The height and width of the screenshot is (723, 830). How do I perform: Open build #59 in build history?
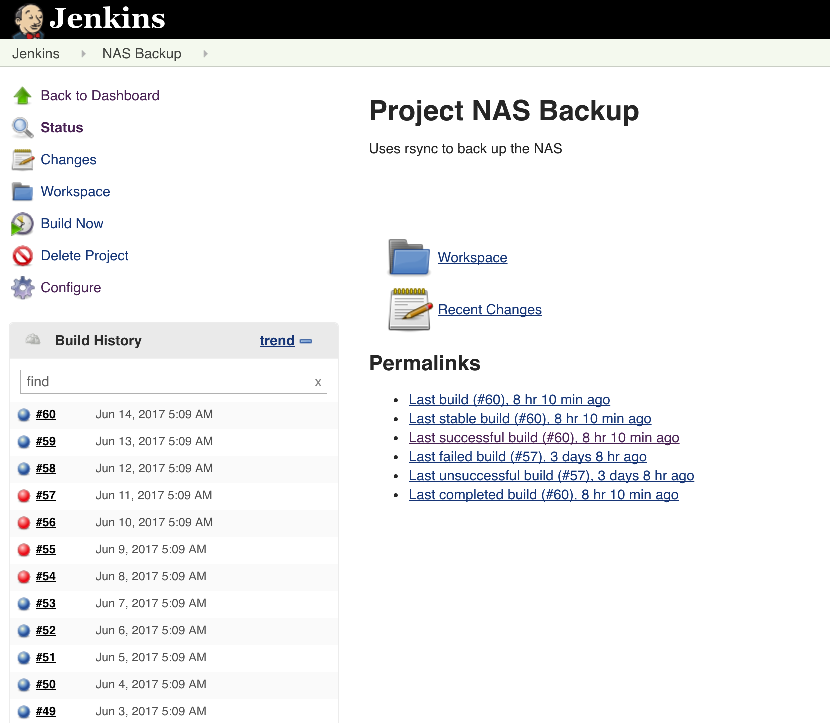pos(46,441)
